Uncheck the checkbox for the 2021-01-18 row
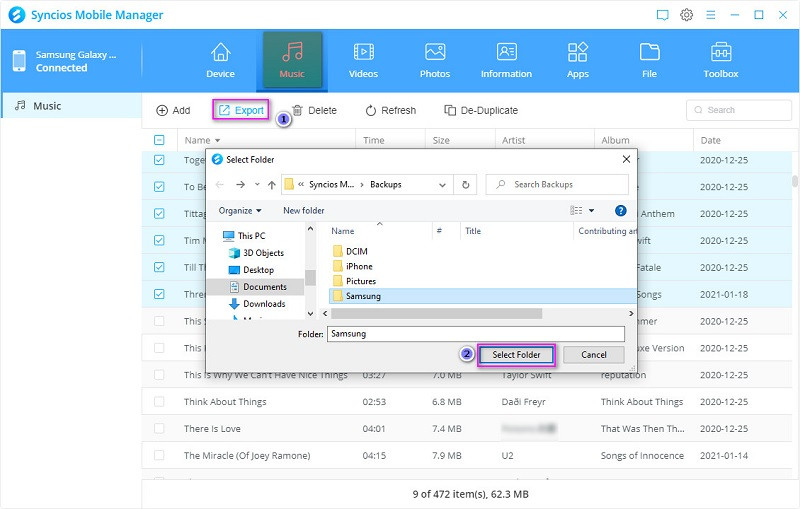This screenshot has width=800, height=509. pyautogui.click(x=159, y=294)
